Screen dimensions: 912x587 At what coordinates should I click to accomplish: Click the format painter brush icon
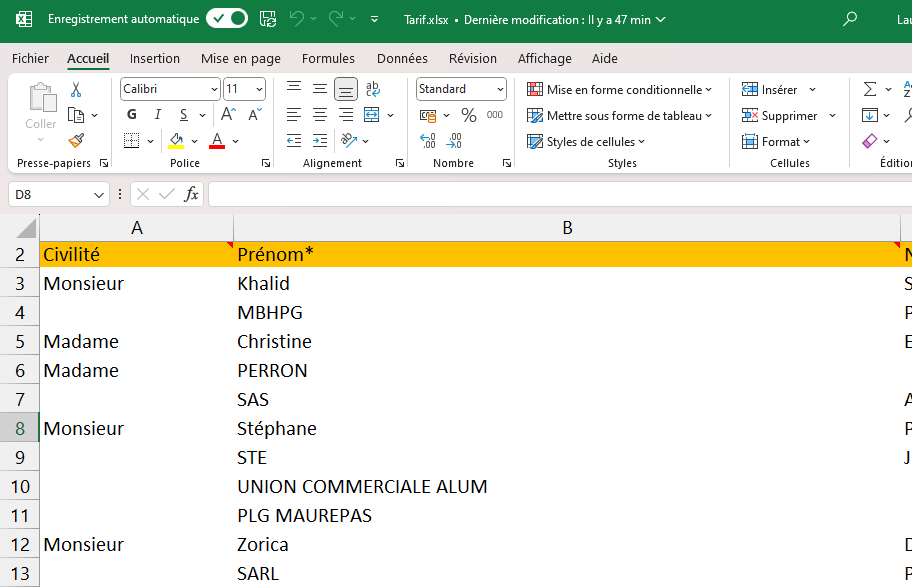pyautogui.click(x=76, y=140)
